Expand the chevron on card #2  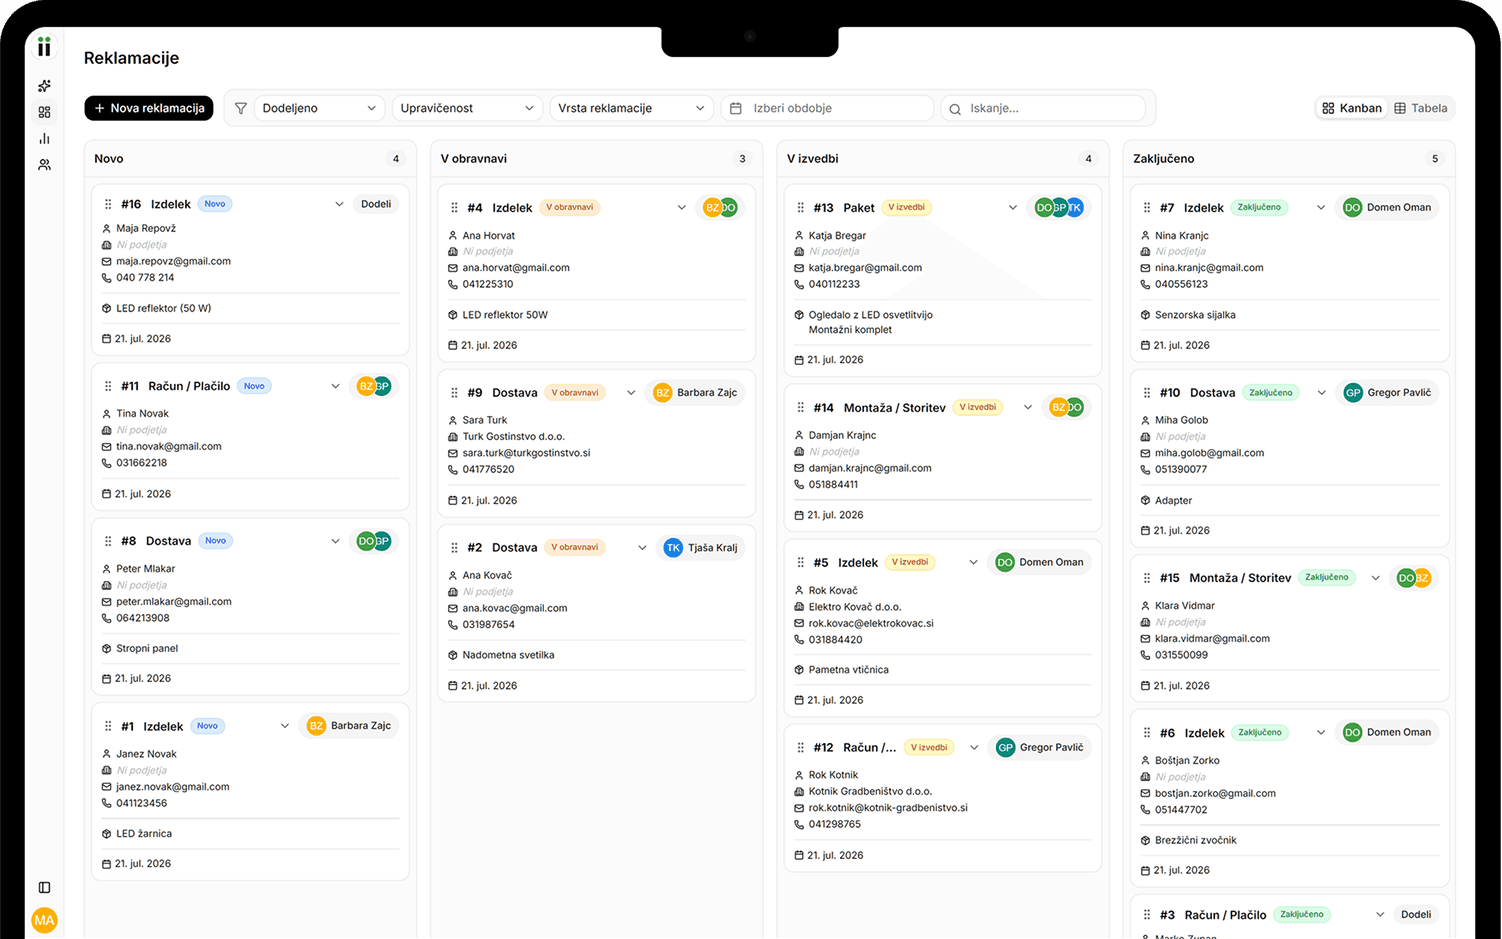tap(642, 548)
